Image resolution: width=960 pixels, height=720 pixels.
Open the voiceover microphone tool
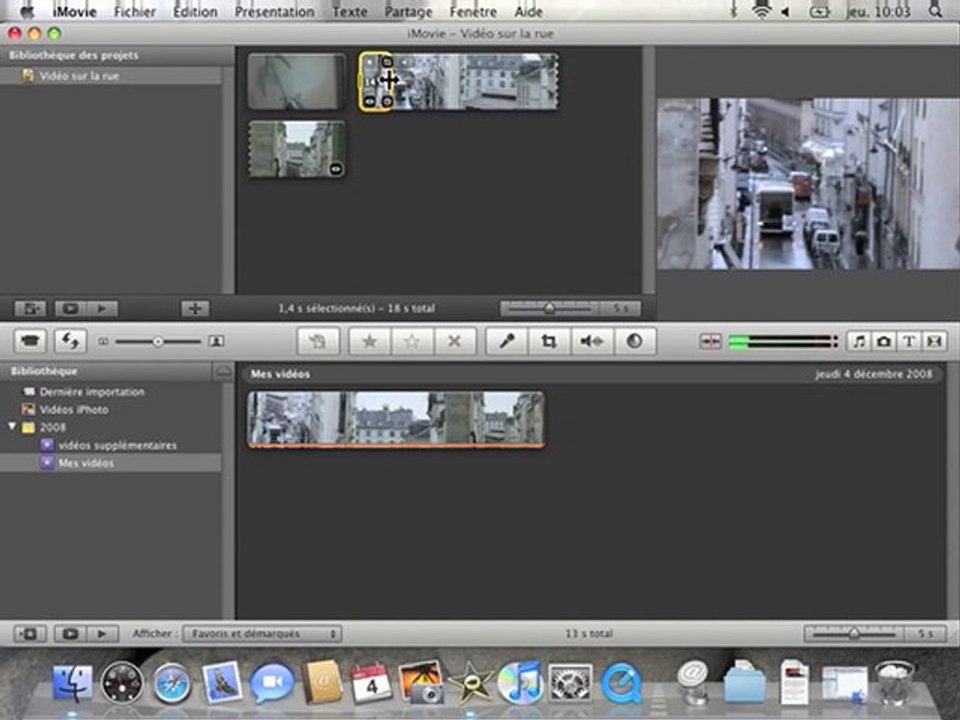(x=507, y=341)
